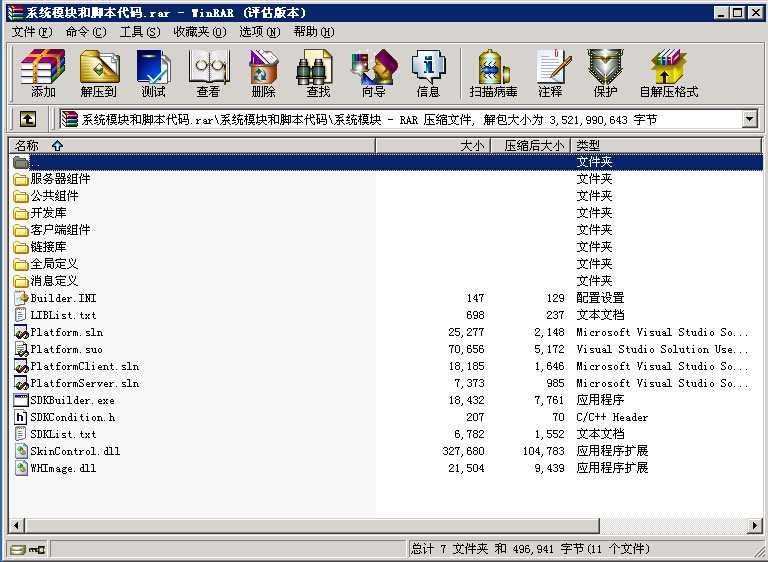Select the 服务器组件 folder icon
The width and height of the screenshot is (768, 562).
[21, 179]
